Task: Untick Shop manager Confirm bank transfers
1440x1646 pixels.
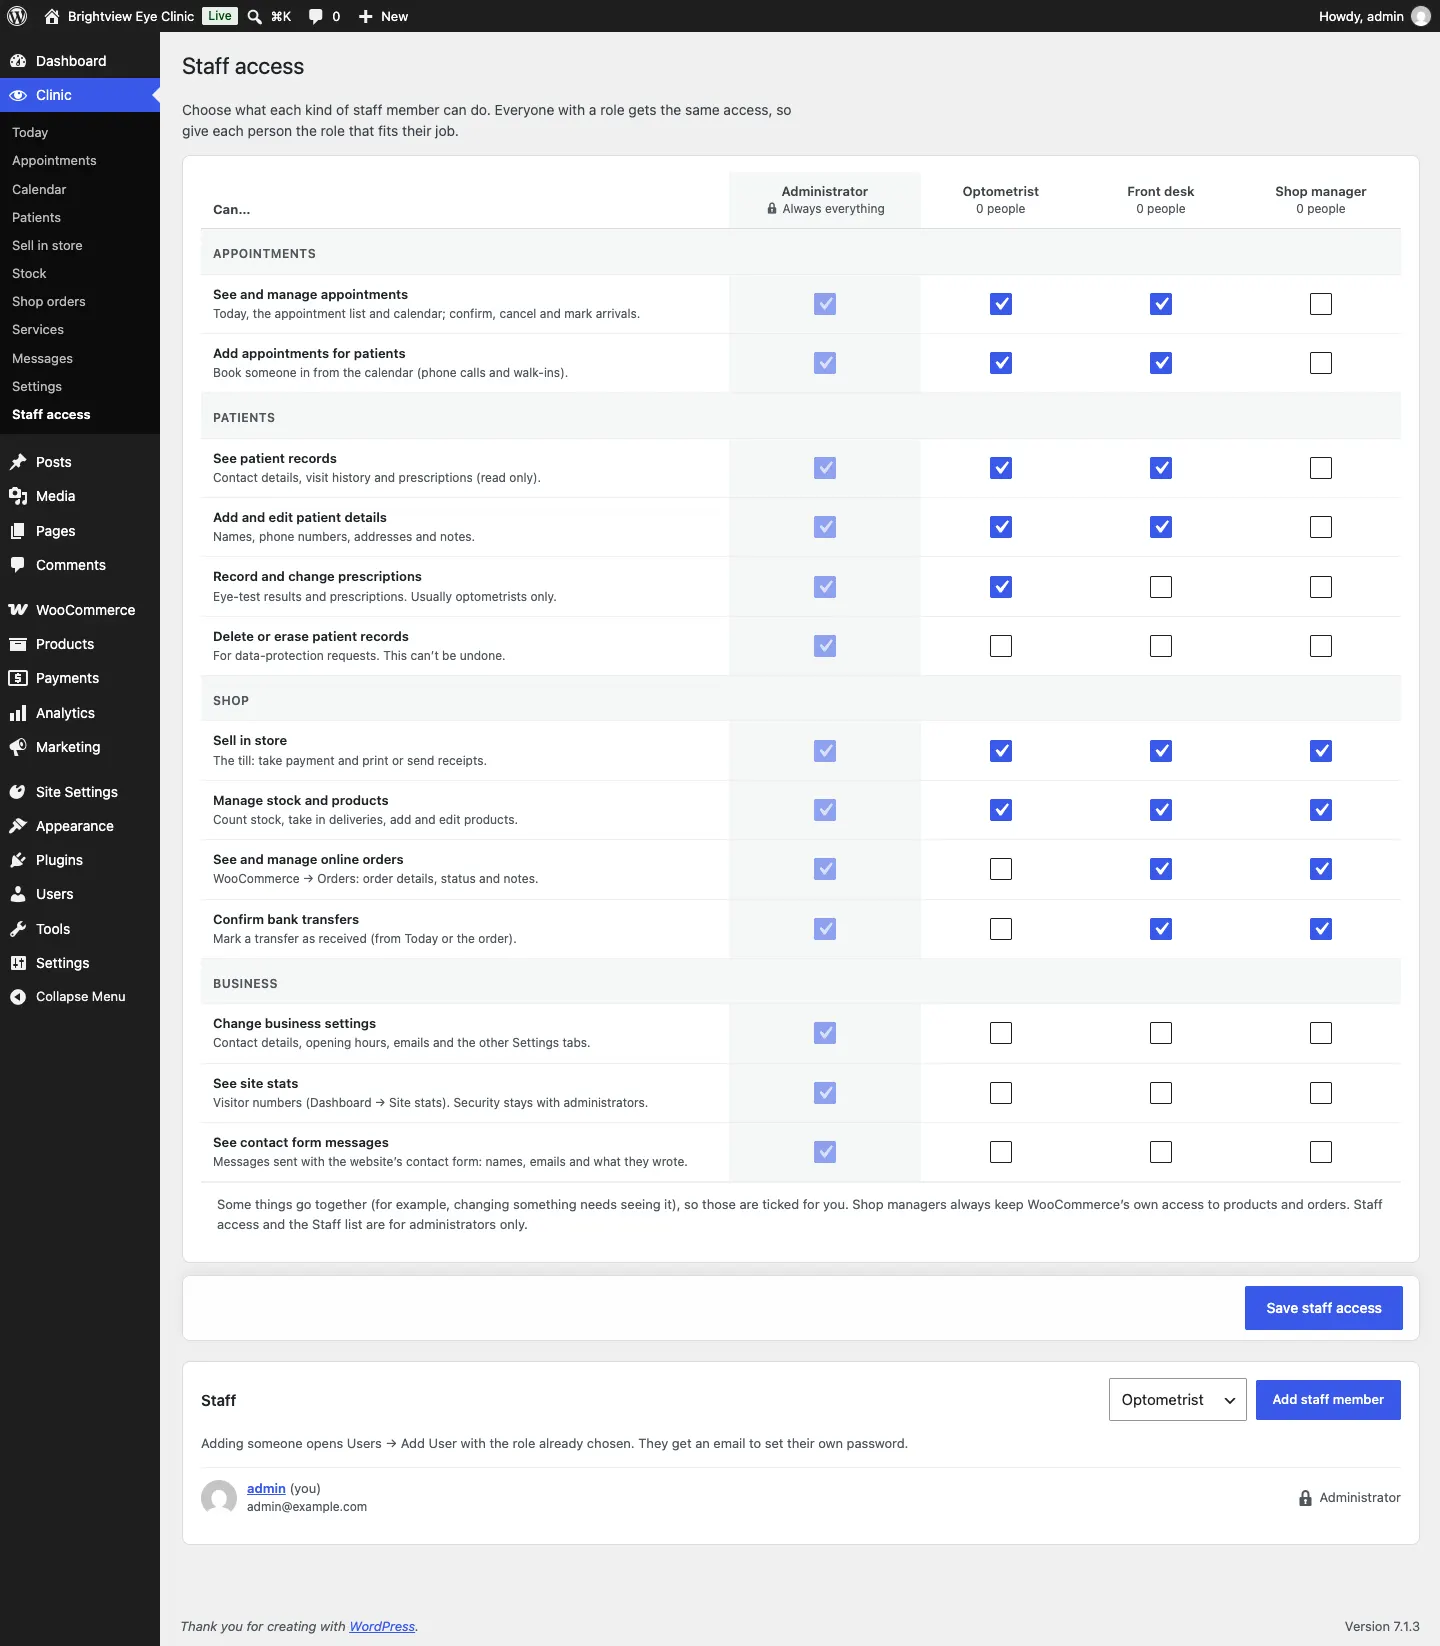Action: [1321, 929]
